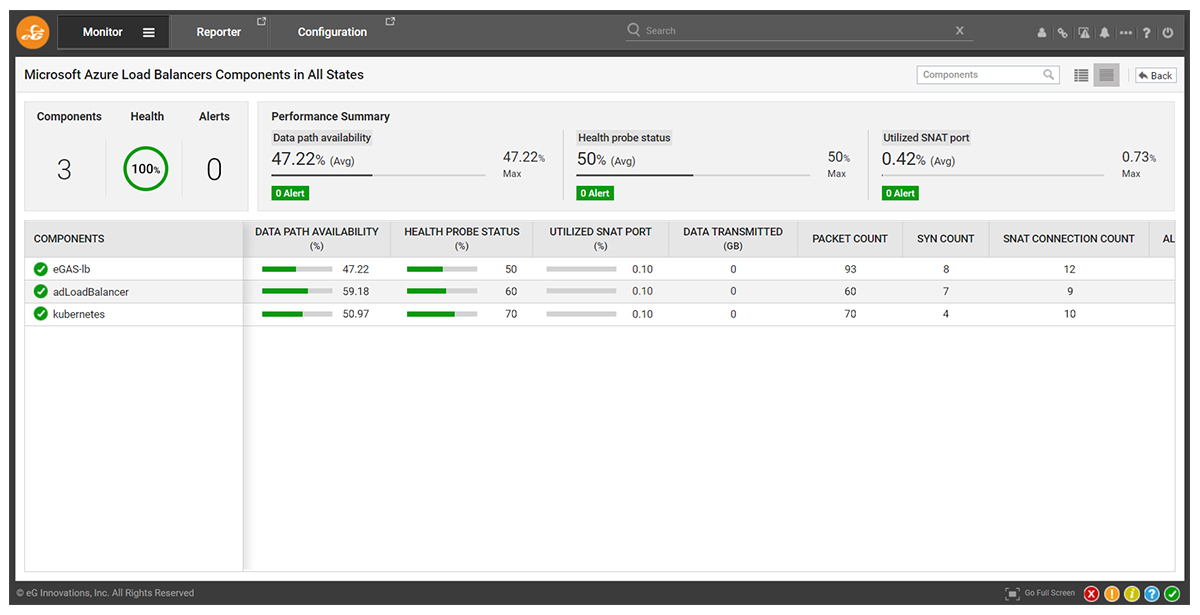Filter by minor yellow info status

click(x=1132, y=594)
